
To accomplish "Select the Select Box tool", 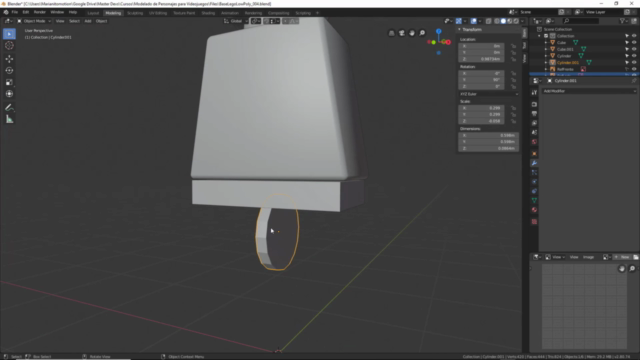I will tap(9, 34).
